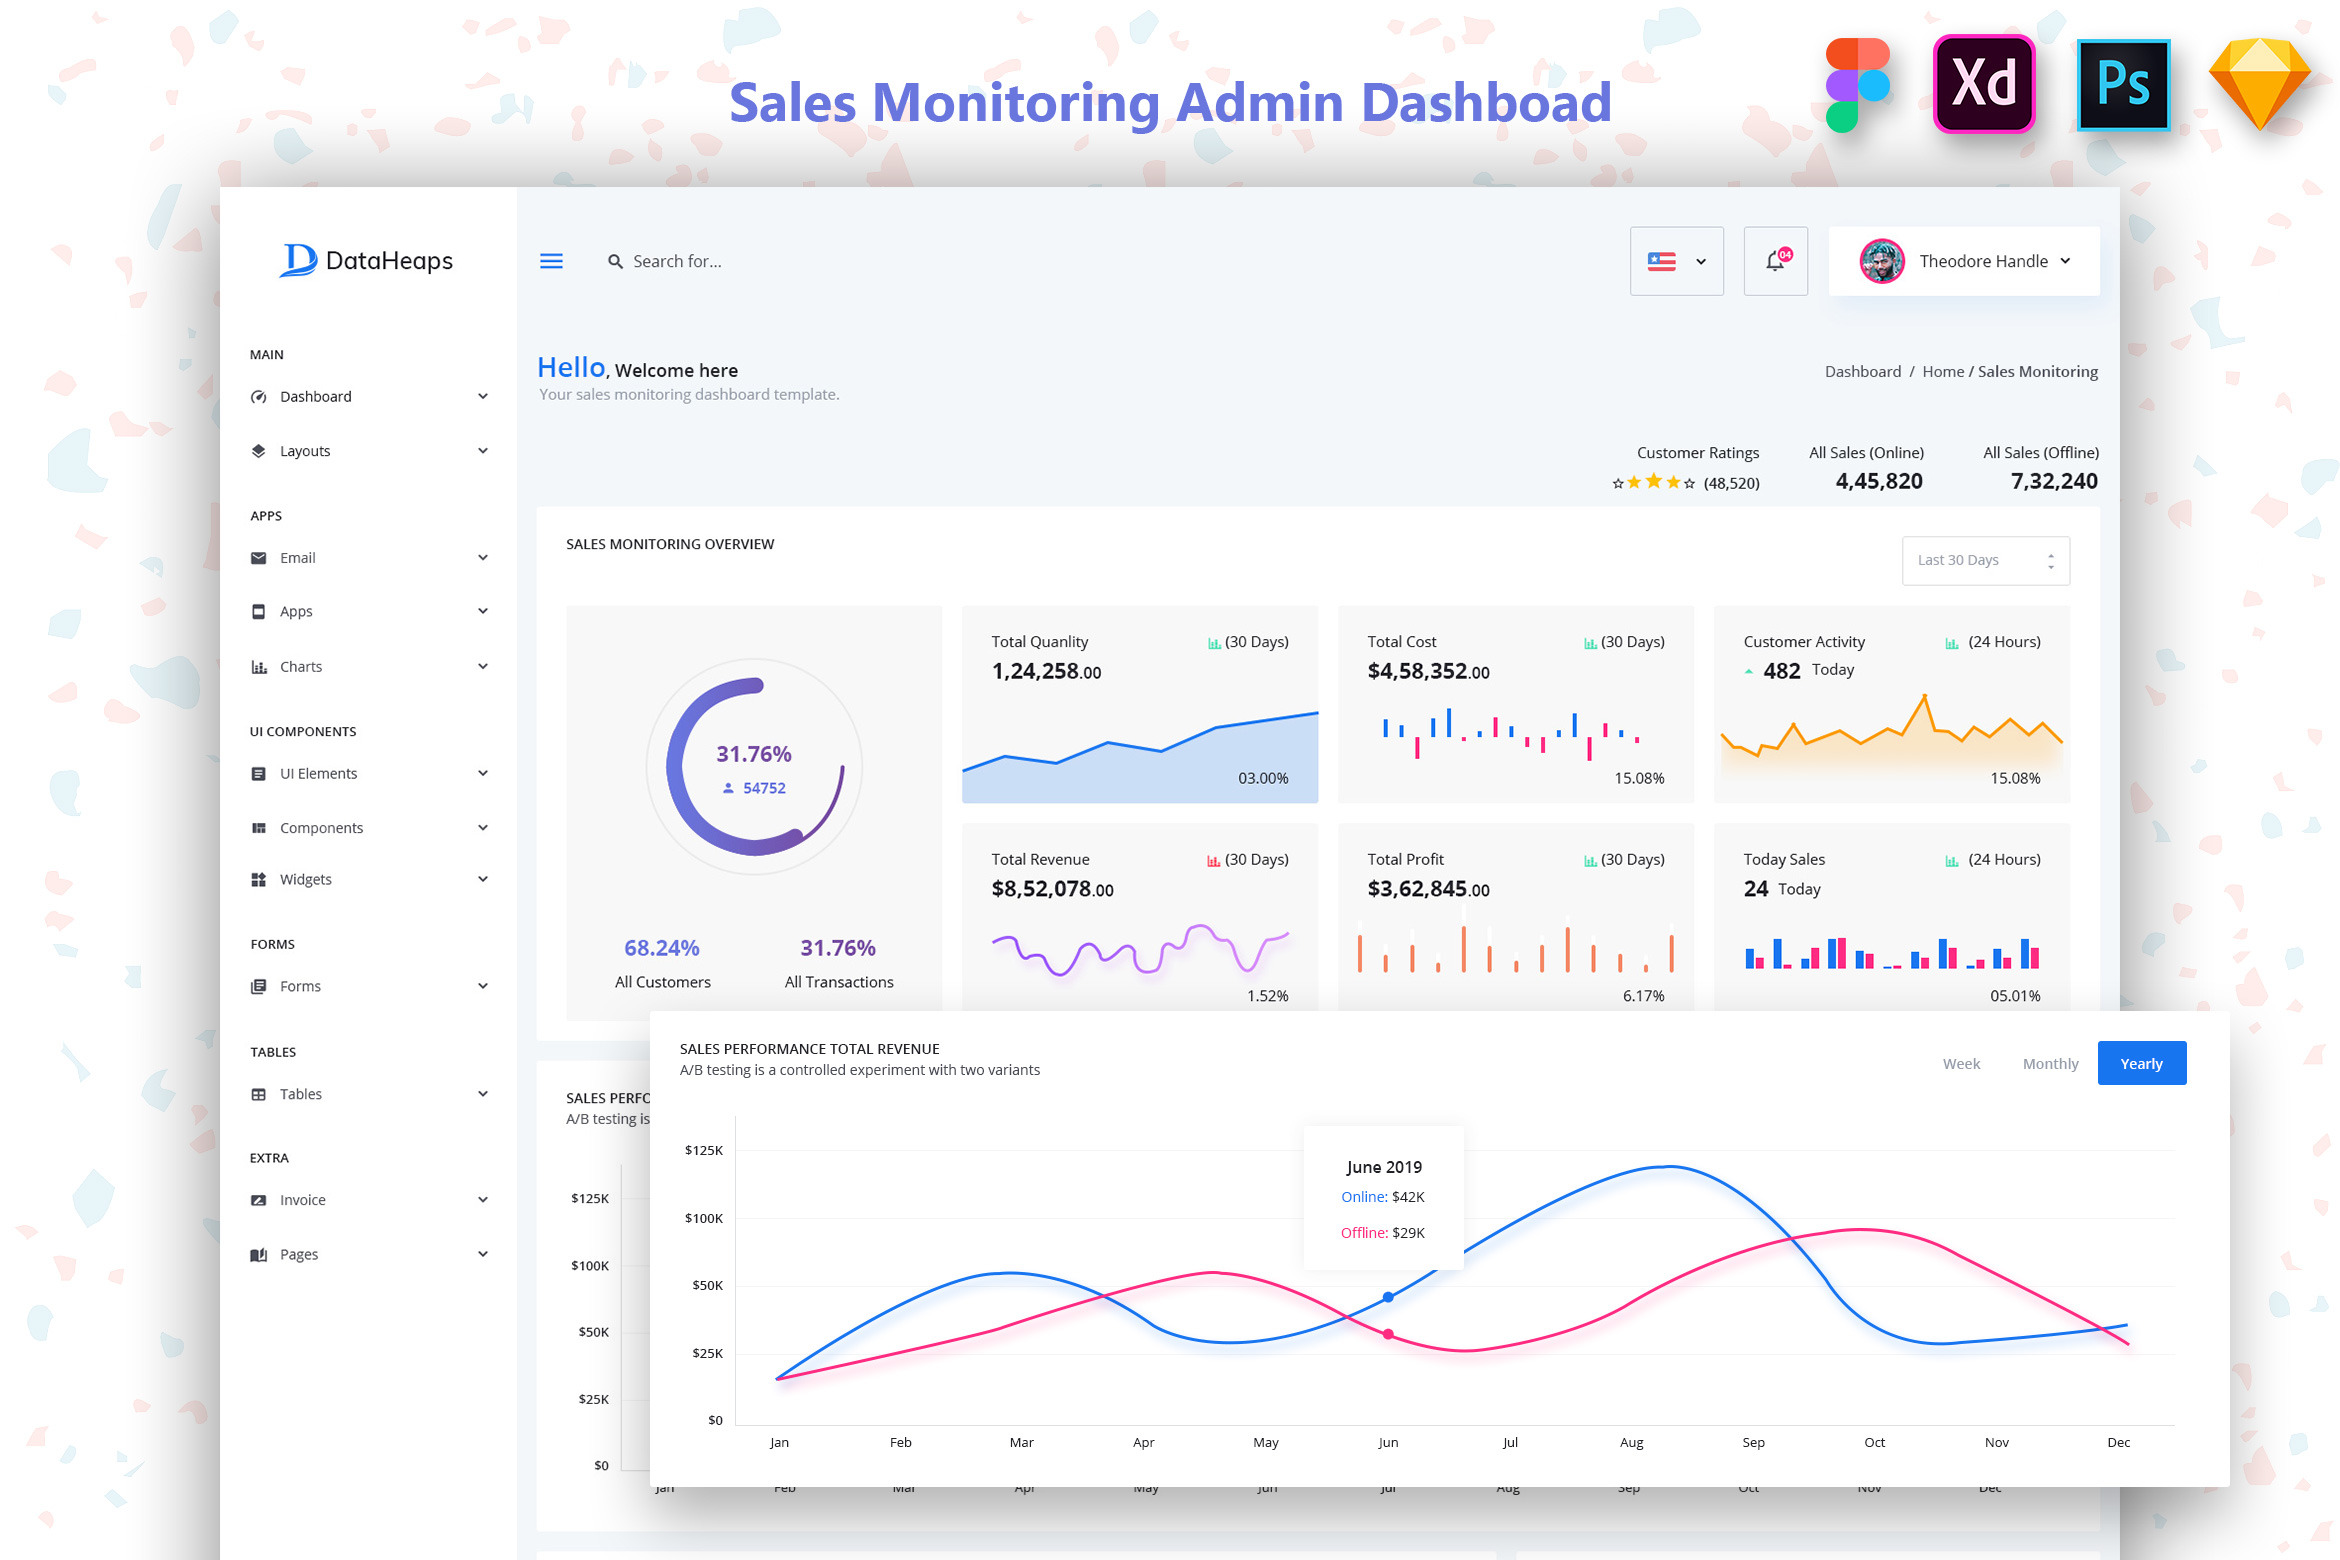Click the Home breadcrumb link
This screenshot has width=2340, height=1560.
[1942, 372]
